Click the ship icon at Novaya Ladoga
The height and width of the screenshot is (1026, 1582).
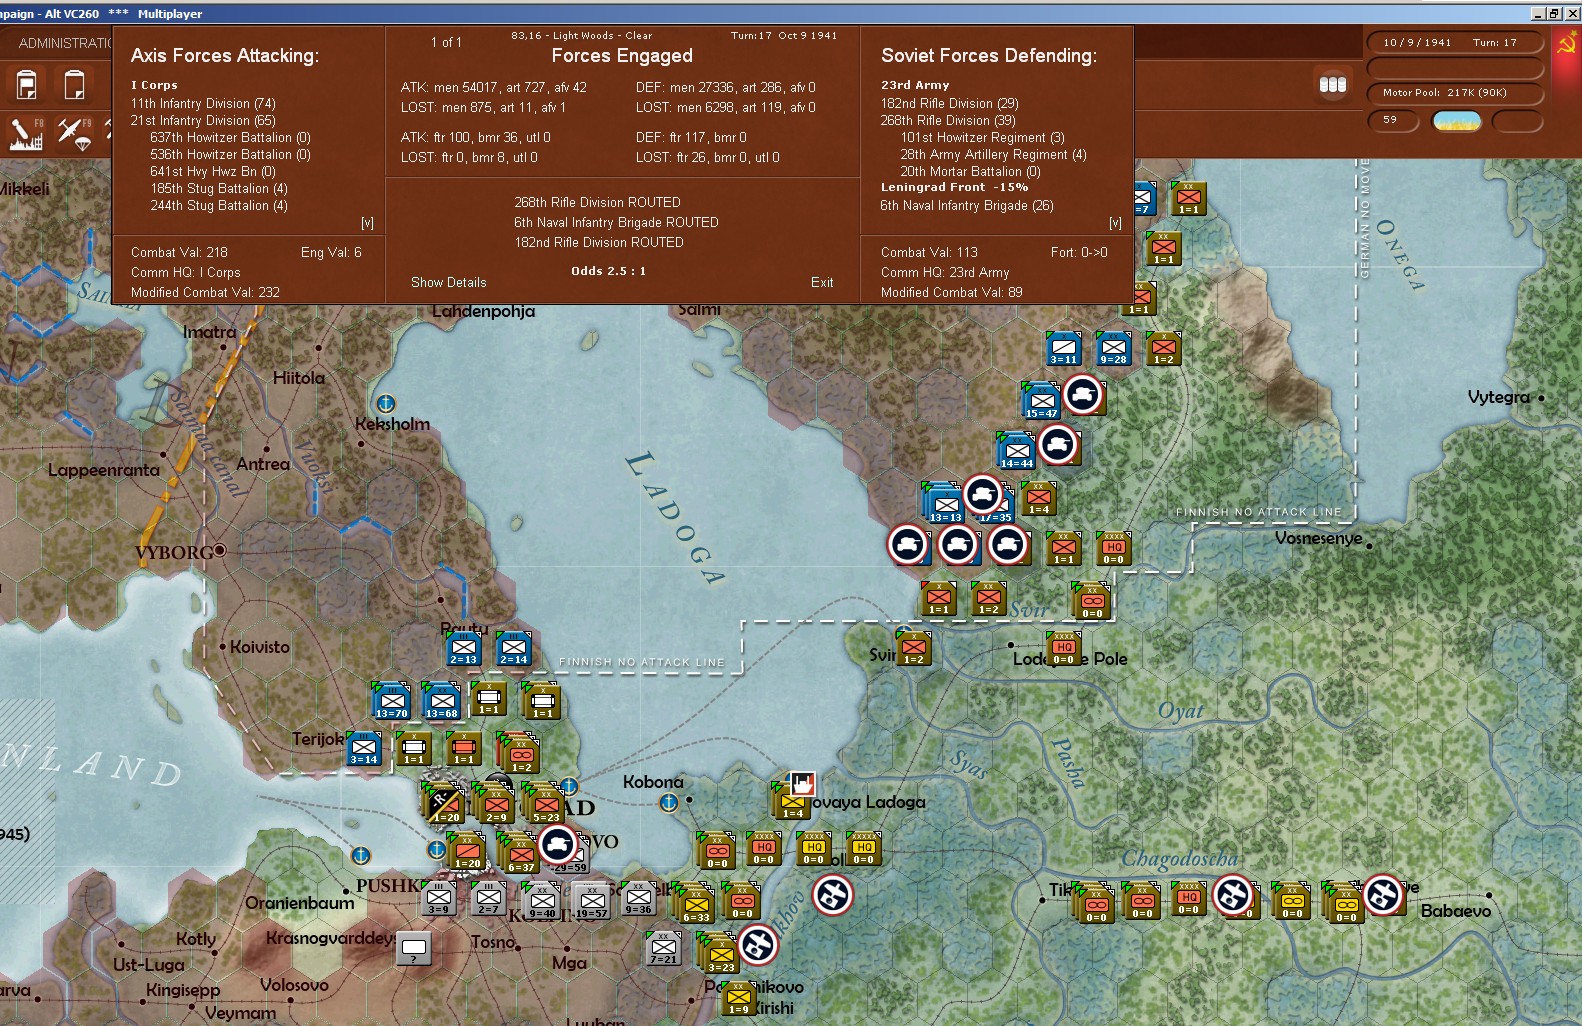tap(802, 783)
